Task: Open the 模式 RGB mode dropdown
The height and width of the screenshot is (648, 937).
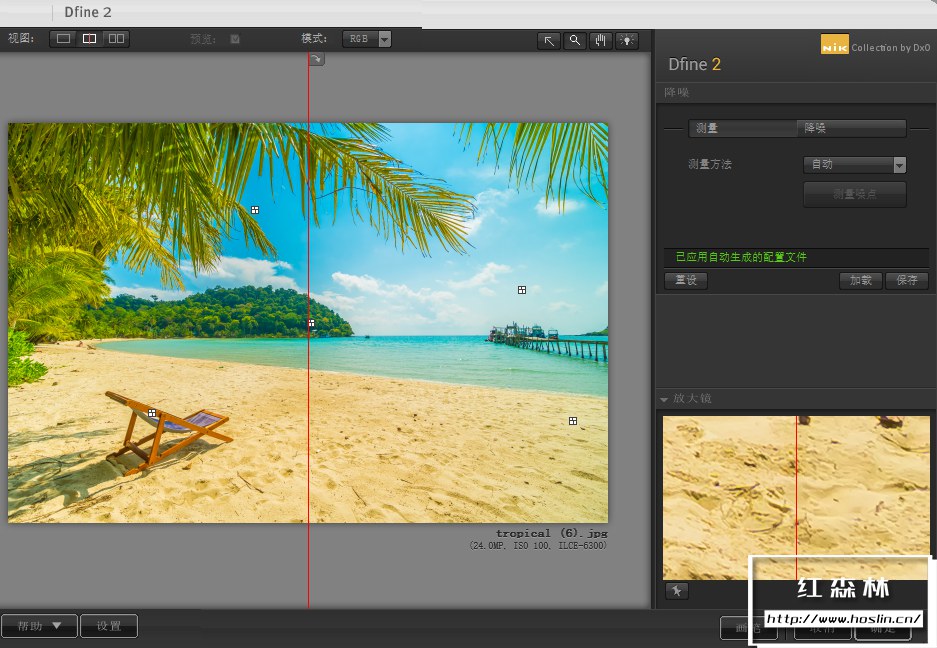Action: (x=366, y=39)
